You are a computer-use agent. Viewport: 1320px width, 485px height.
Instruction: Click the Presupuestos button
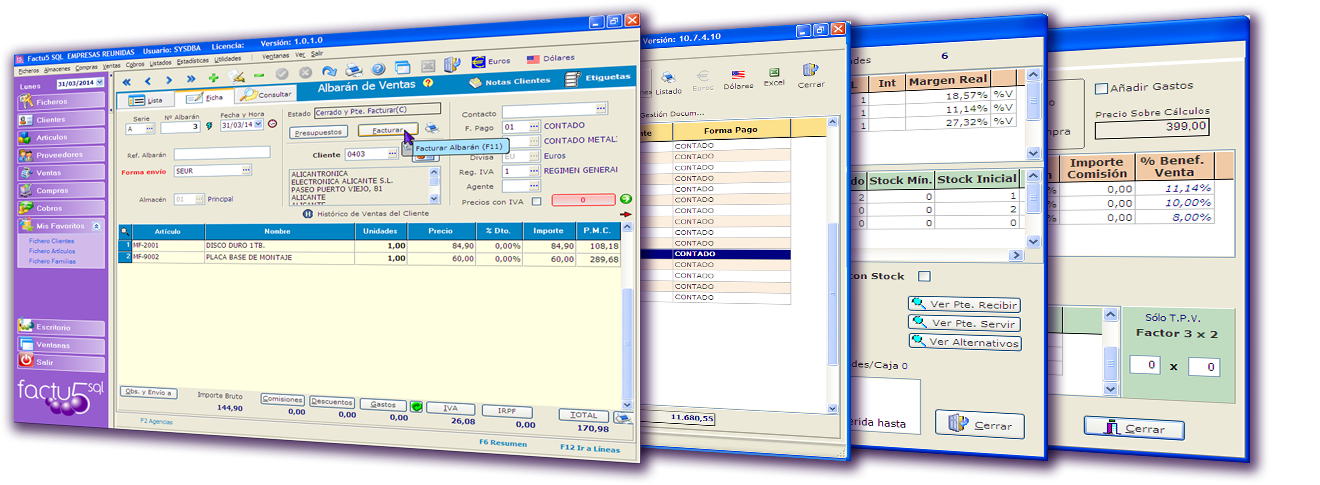tap(319, 132)
